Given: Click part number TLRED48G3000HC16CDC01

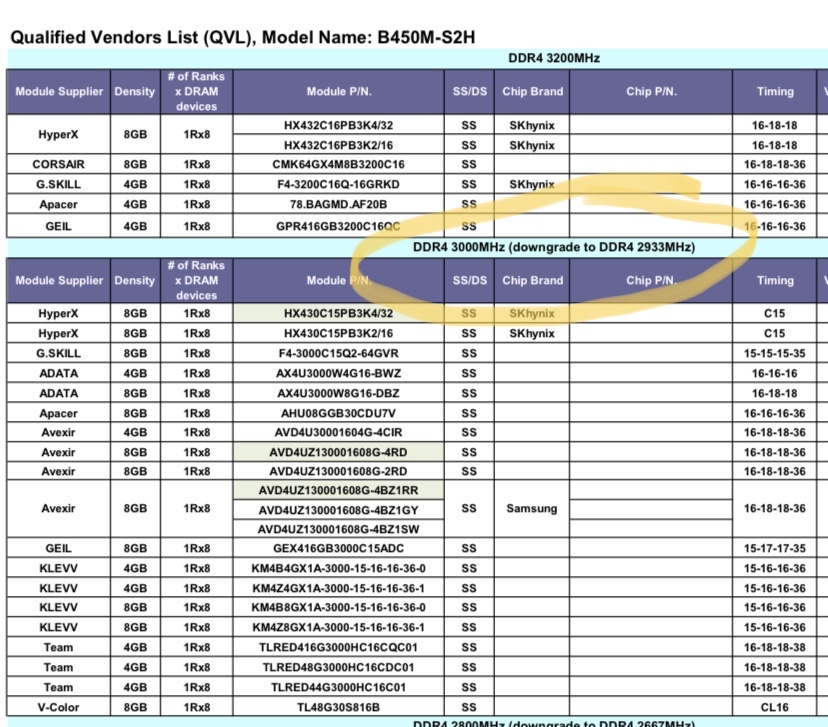Looking at the screenshot, I should [x=338, y=668].
